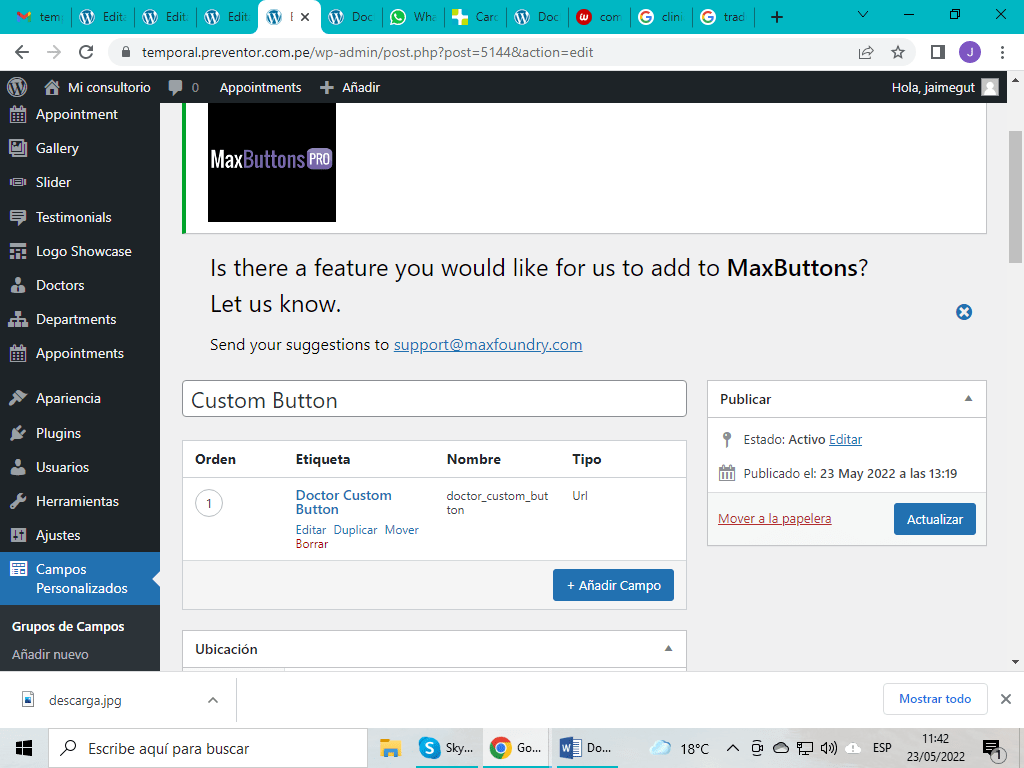Open the Departments sidebar menu
1024x768 pixels.
76,319
